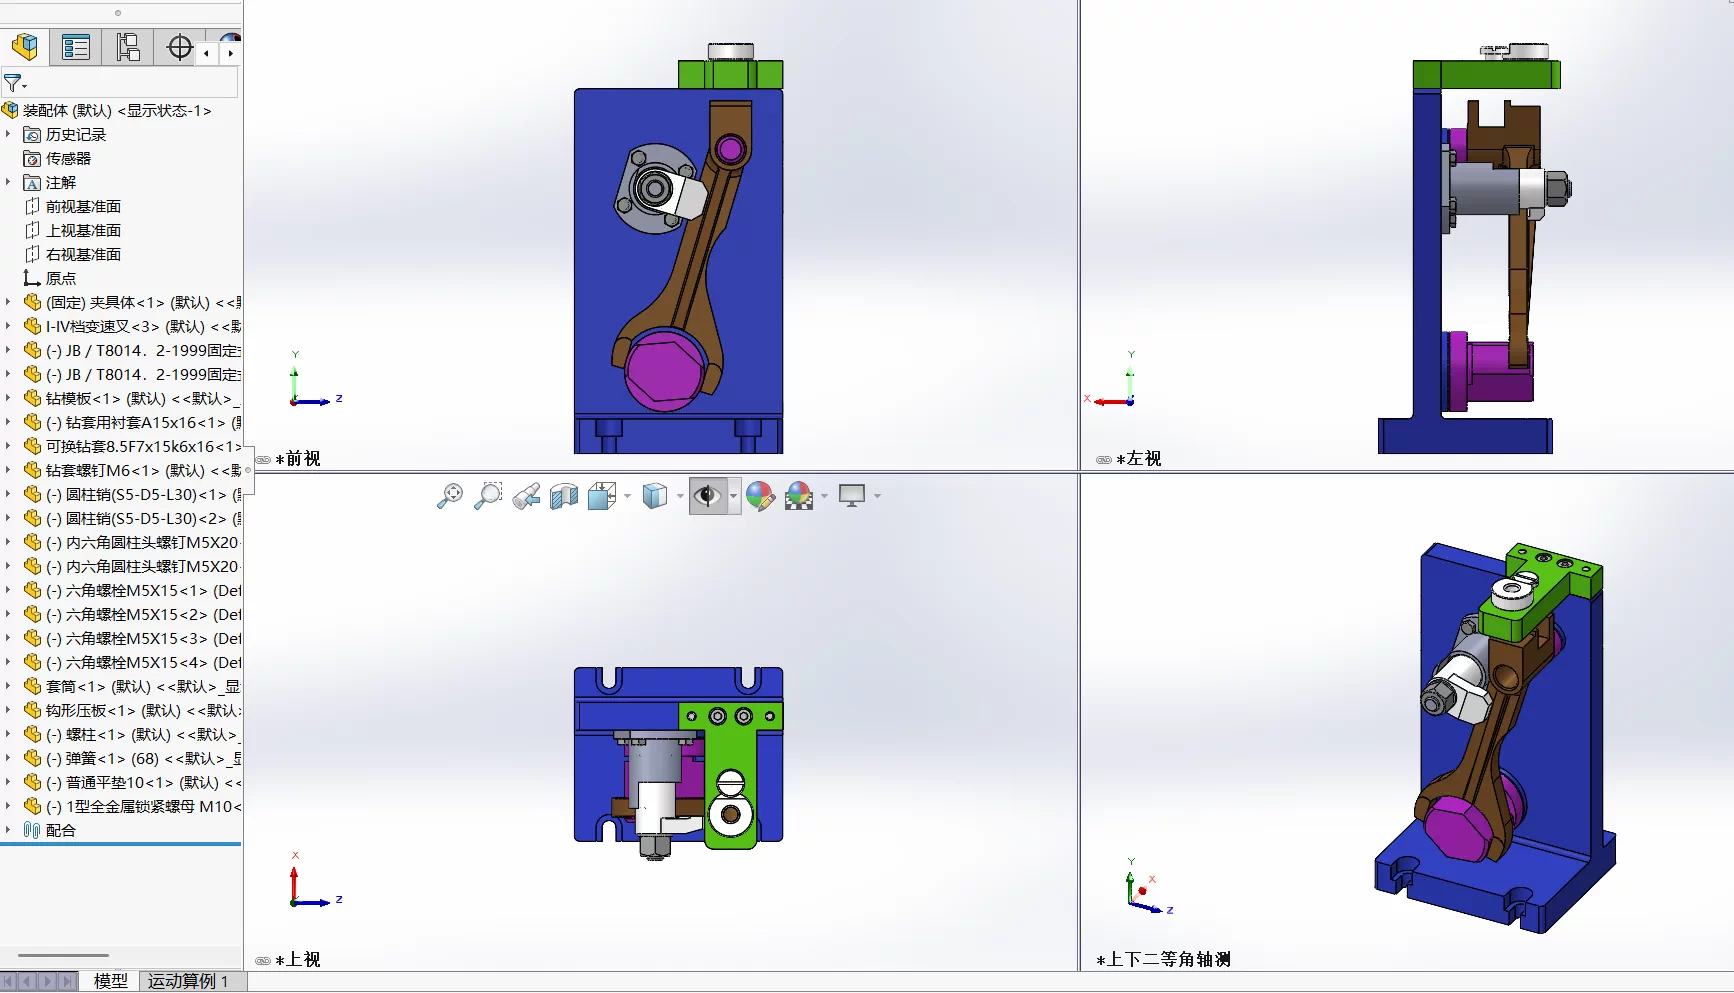1734x993 pixels.
Task: Select the Zoom to Area tool
Action: coord(488,496)
